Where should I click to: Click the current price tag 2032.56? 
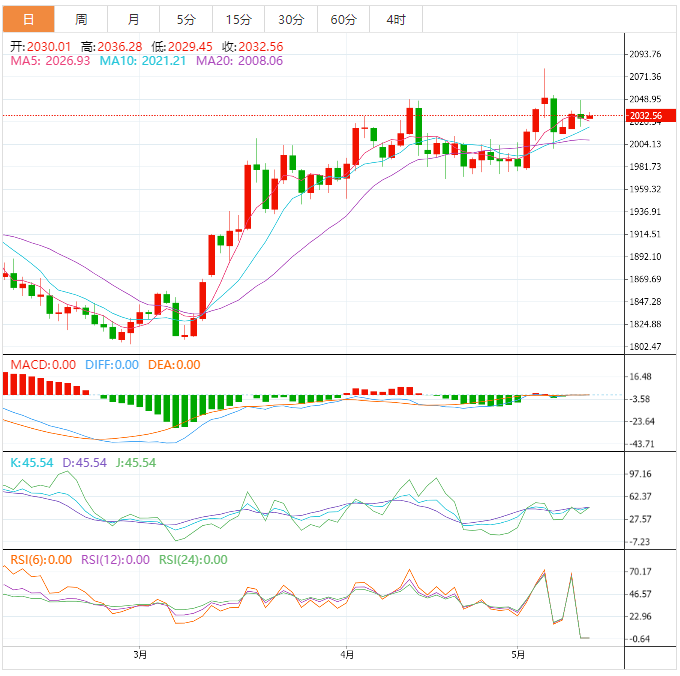point(643,116)
